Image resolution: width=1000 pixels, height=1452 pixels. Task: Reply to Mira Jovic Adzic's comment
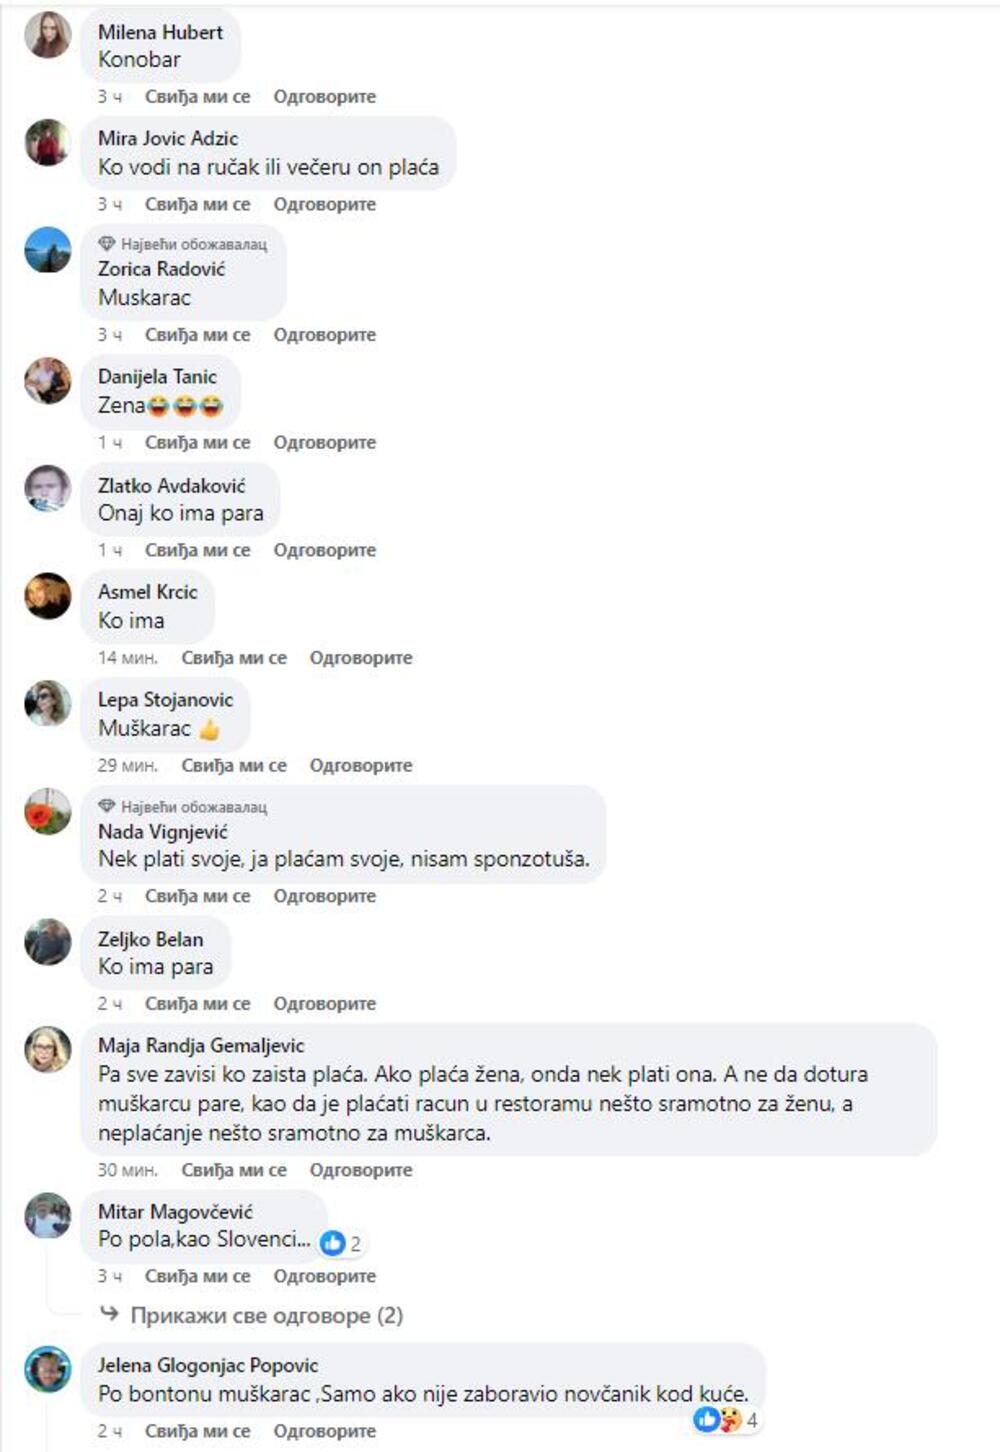pos(325,204)
